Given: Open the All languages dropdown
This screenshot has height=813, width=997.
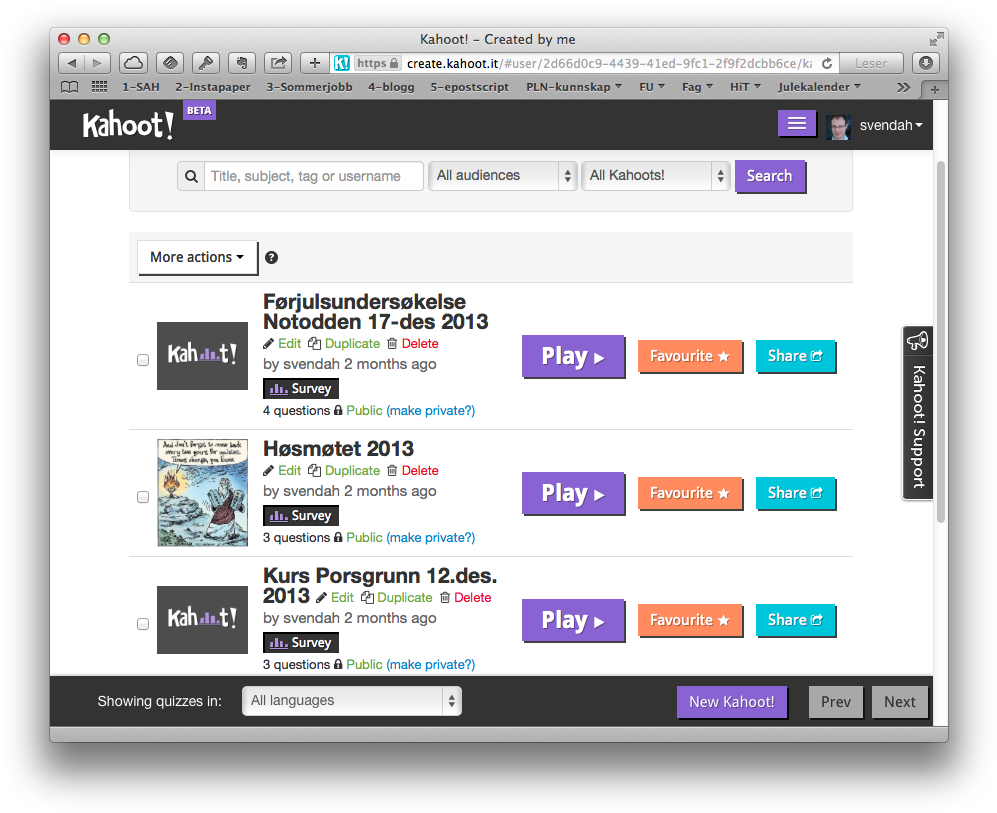Looking at the screenshot, I should click(x=352, y=701).
